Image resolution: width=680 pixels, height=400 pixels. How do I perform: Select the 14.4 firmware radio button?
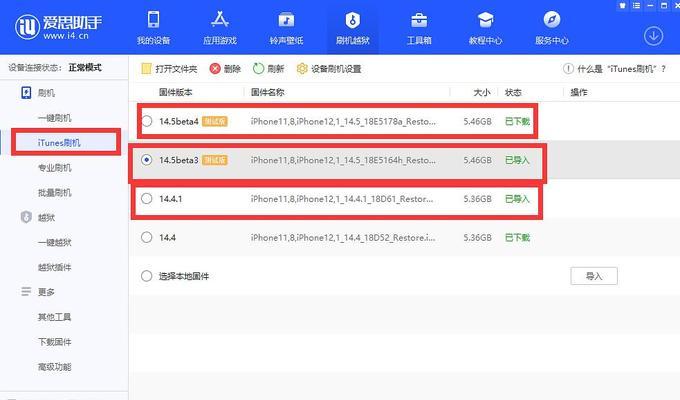pos(147,237)
